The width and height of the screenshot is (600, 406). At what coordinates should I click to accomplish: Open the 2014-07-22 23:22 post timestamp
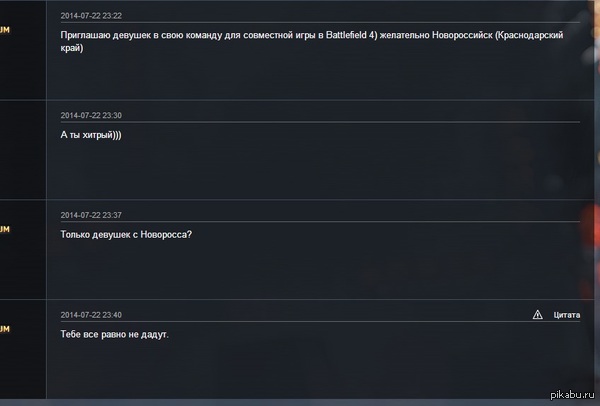click(x=91, y=16)
